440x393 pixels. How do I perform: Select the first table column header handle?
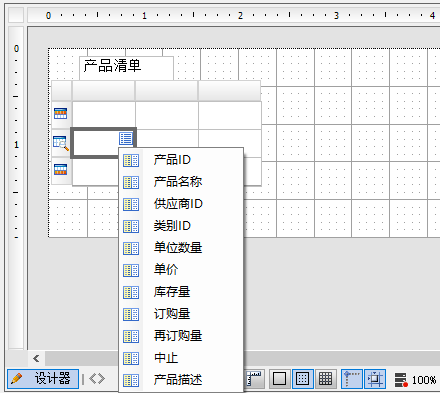(x=104, y=90)
